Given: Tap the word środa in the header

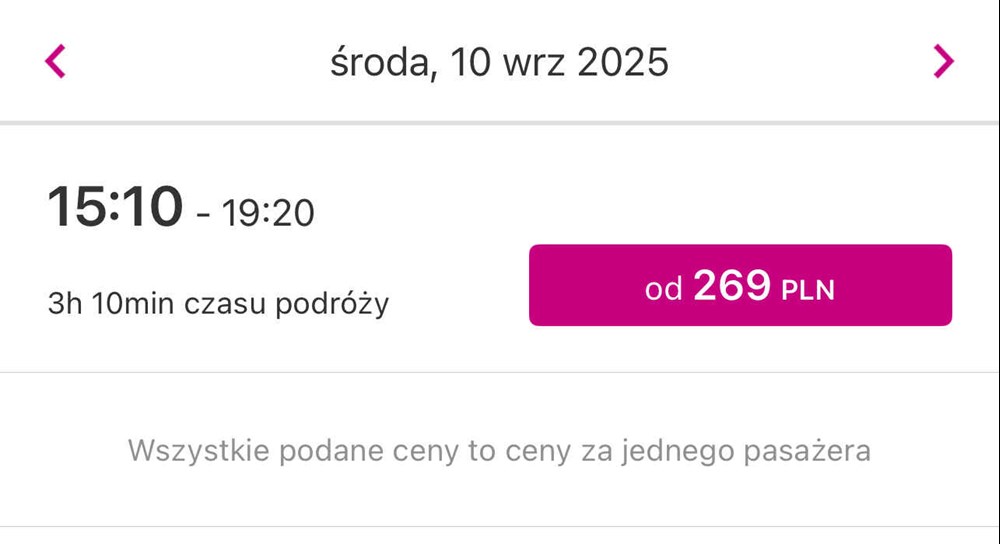Looking at the screenshot, I should [379, 64].
